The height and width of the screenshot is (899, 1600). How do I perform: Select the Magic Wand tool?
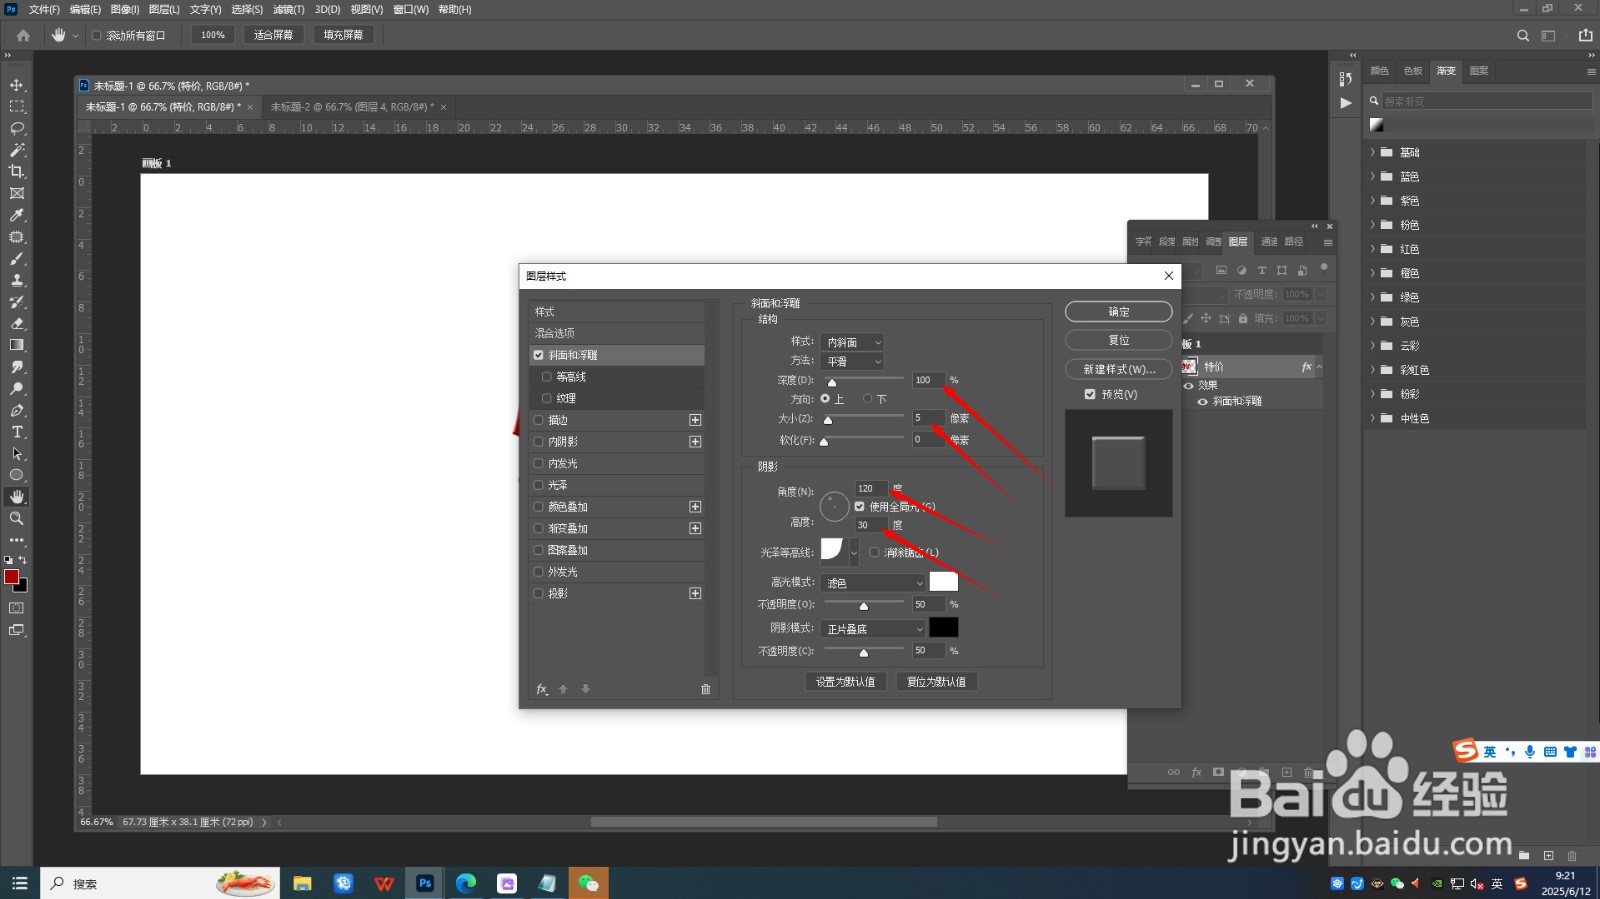pos(17,150)
